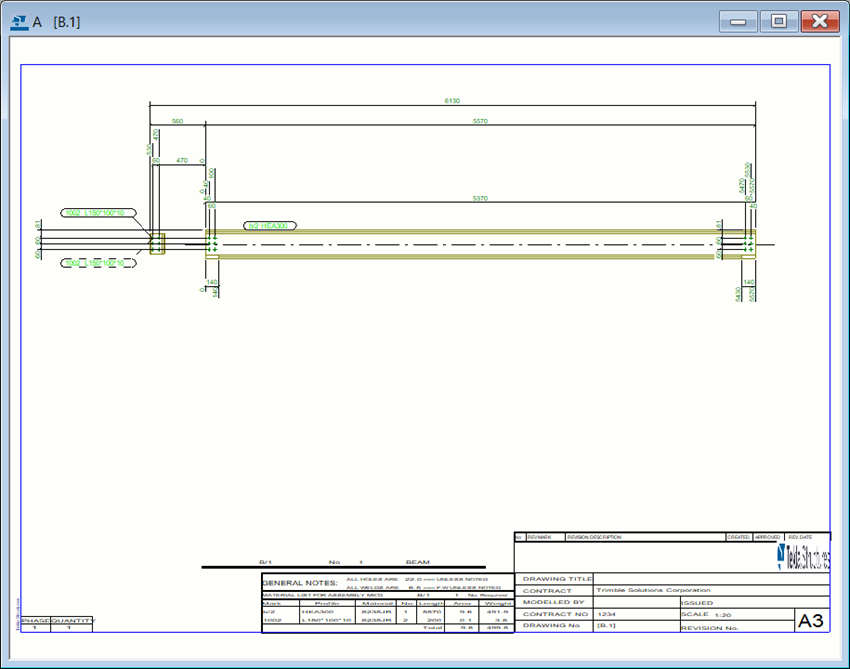Select the 5370 dimension value
This screenshot has width=850, height=669.
tap(483, 198)
